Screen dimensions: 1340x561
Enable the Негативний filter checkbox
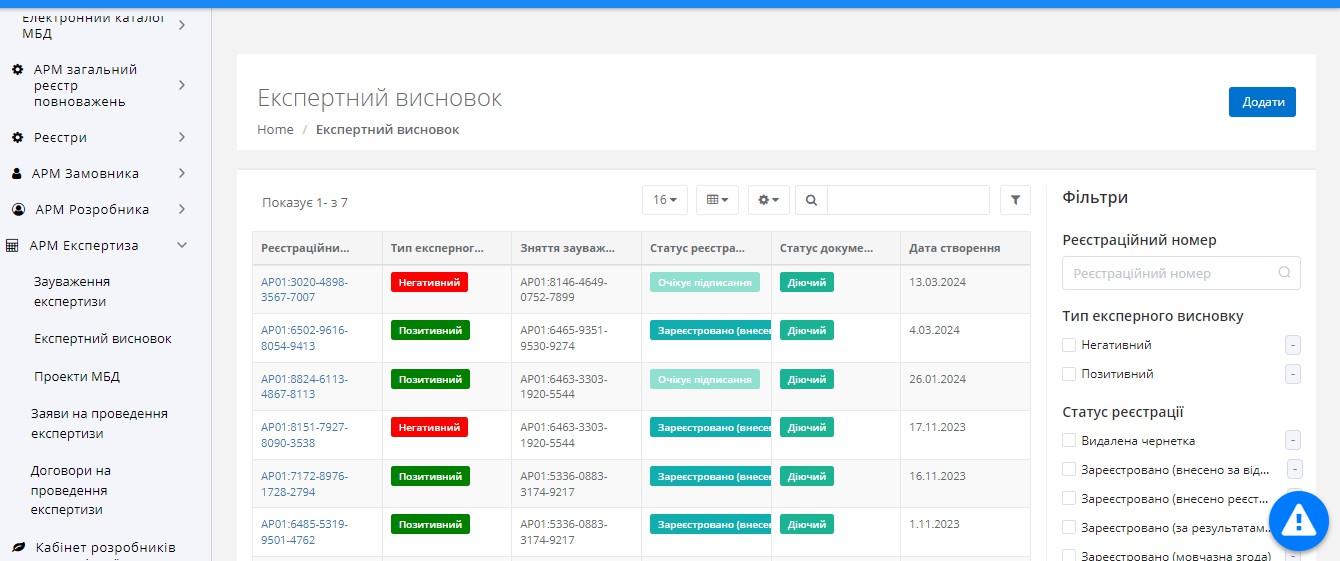point(1069,345)
